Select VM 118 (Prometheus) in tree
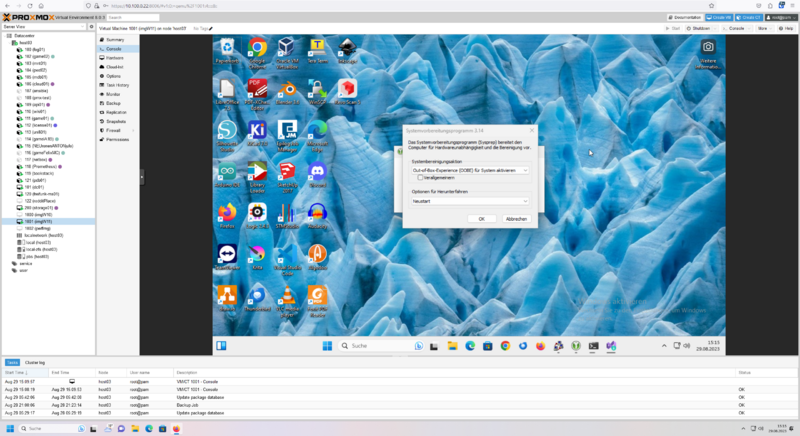The width and height of the screenshot is (800, 436). [40, 167]
